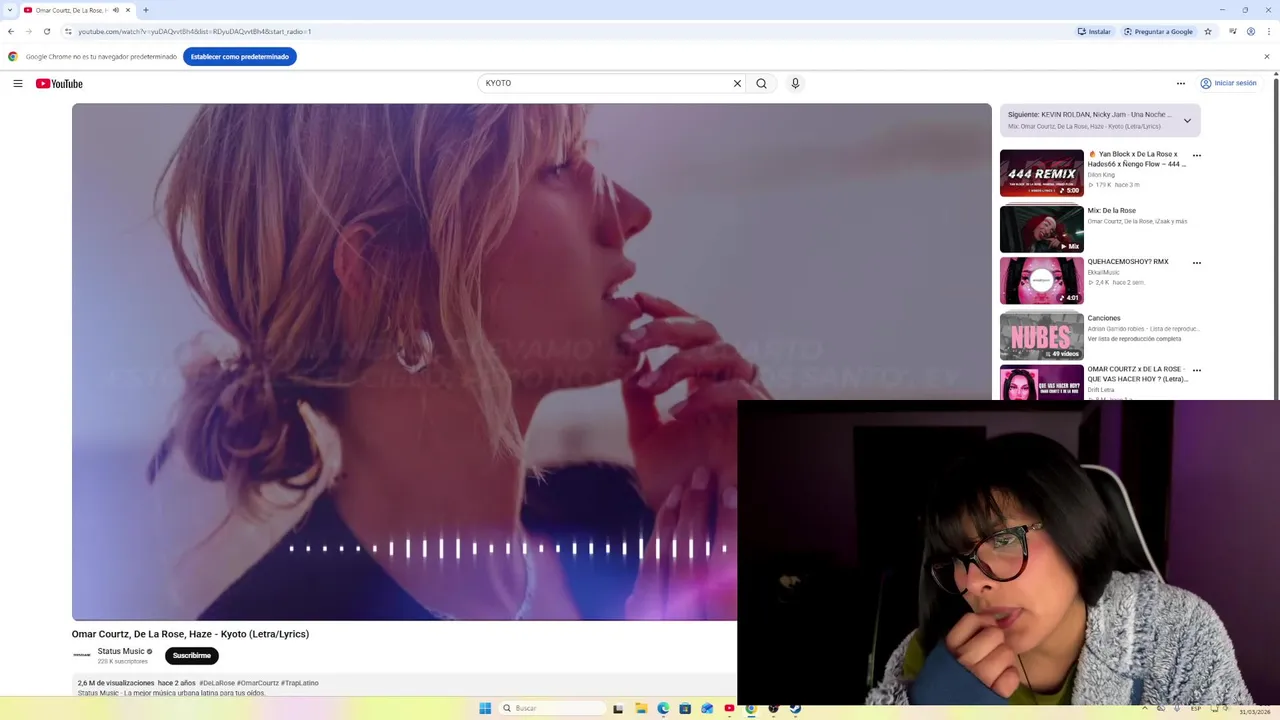Click the address bar URL field
Viewport: 1280px width, 720px height.
(x=570, y=32)
